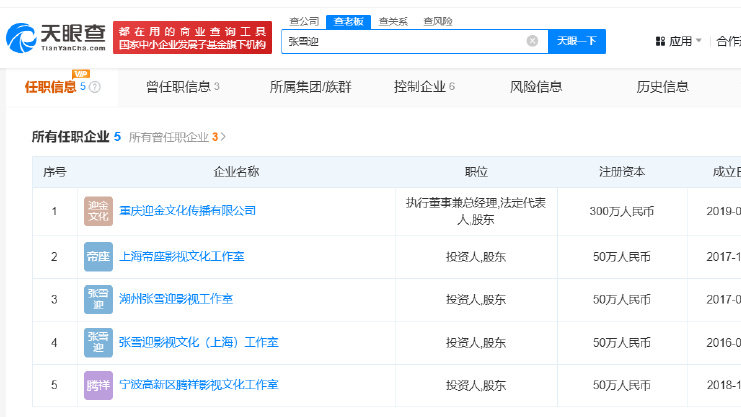Click the 张雪迎影视文化（上海）工作室 row logo
The image size is (741, 417).
coord(98,342)
